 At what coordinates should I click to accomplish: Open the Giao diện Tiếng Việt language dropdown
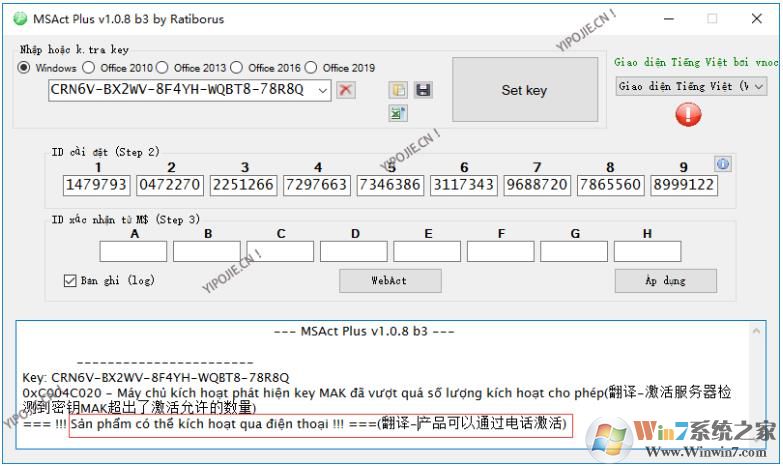pos(691,86)
